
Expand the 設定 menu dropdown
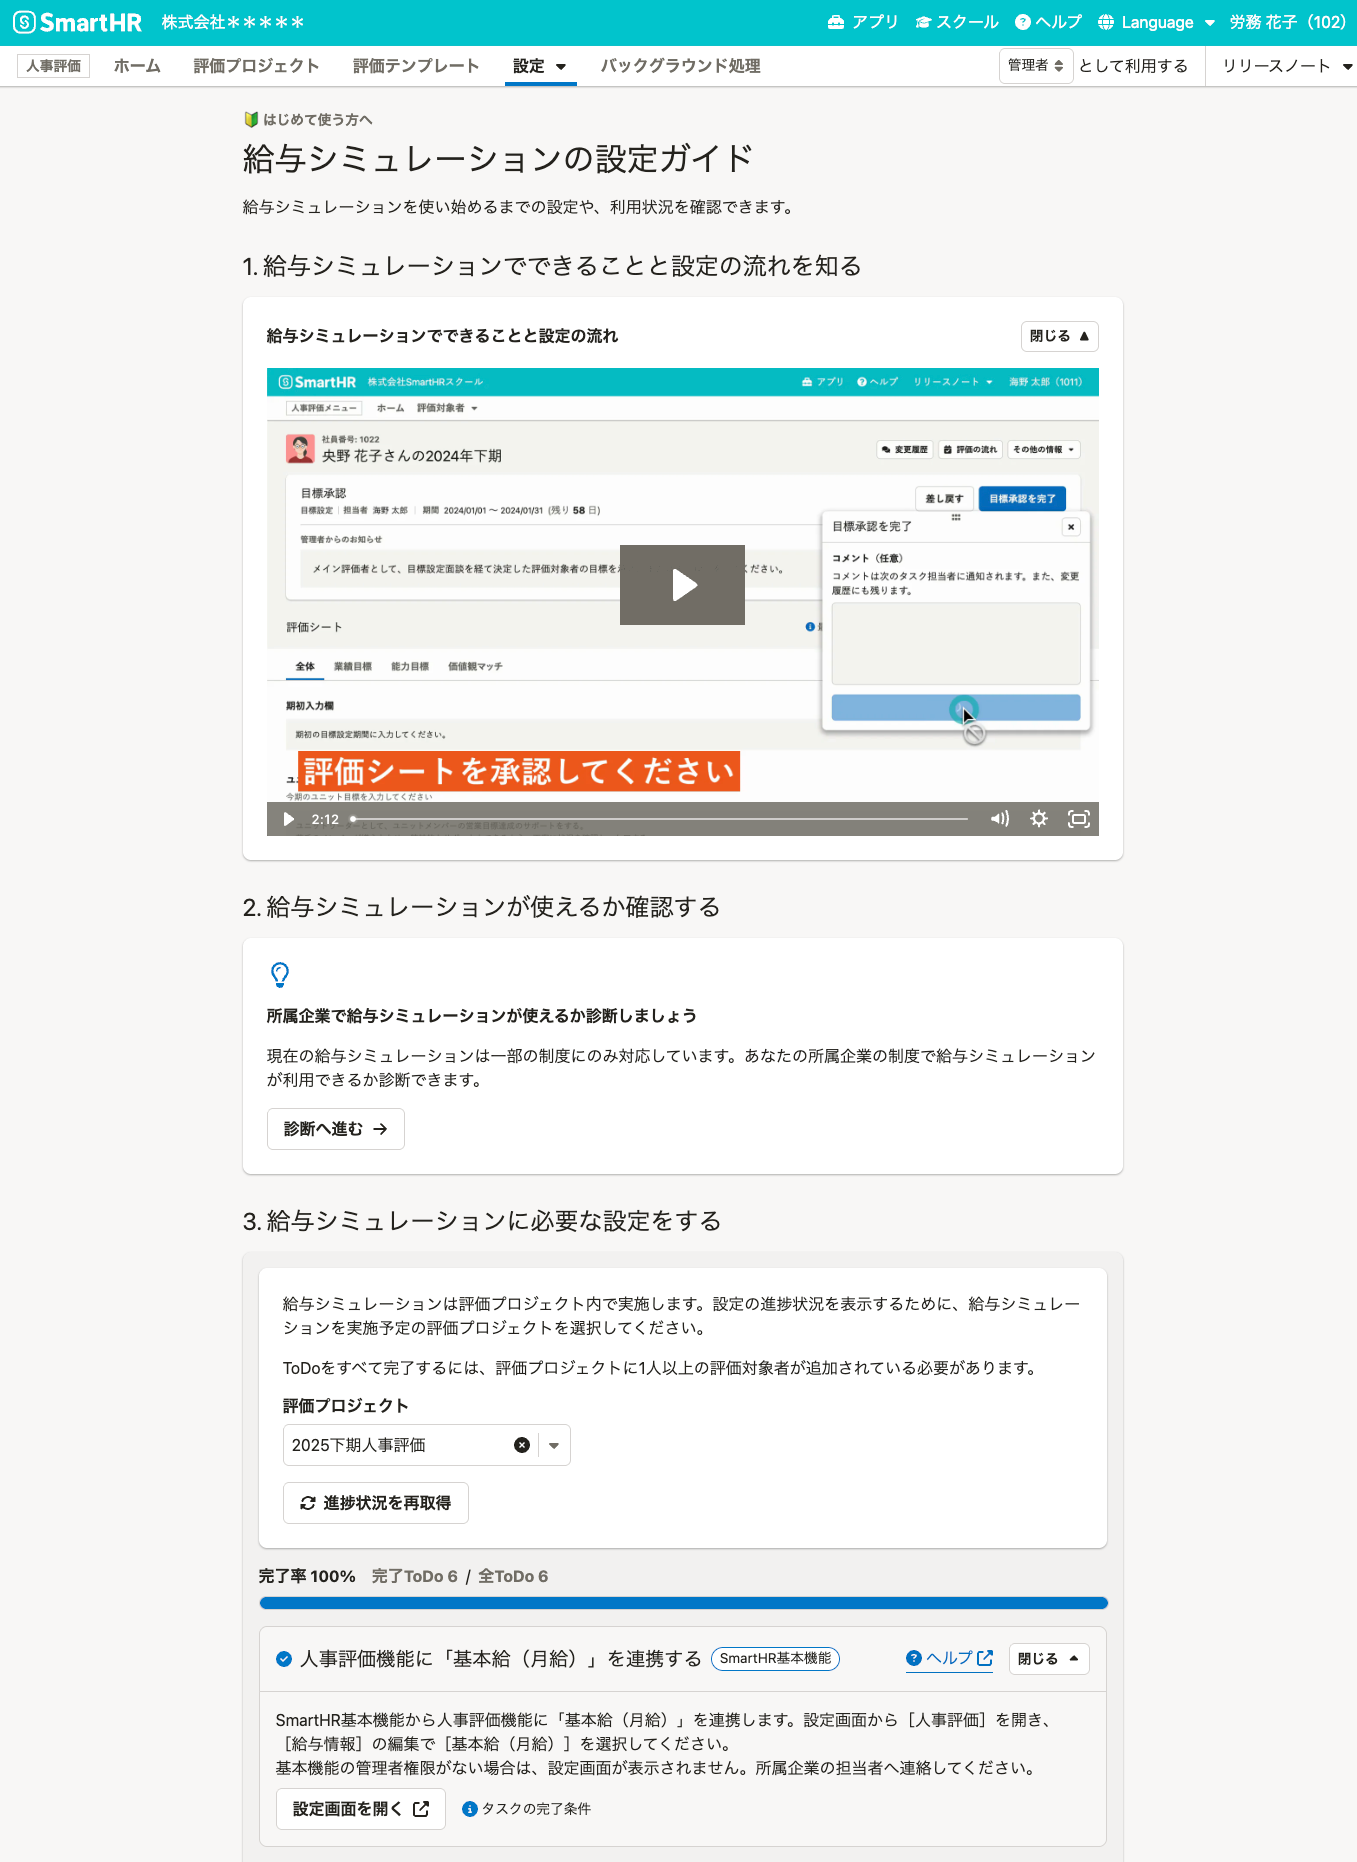pyautogui.click(x=540, y=66)
